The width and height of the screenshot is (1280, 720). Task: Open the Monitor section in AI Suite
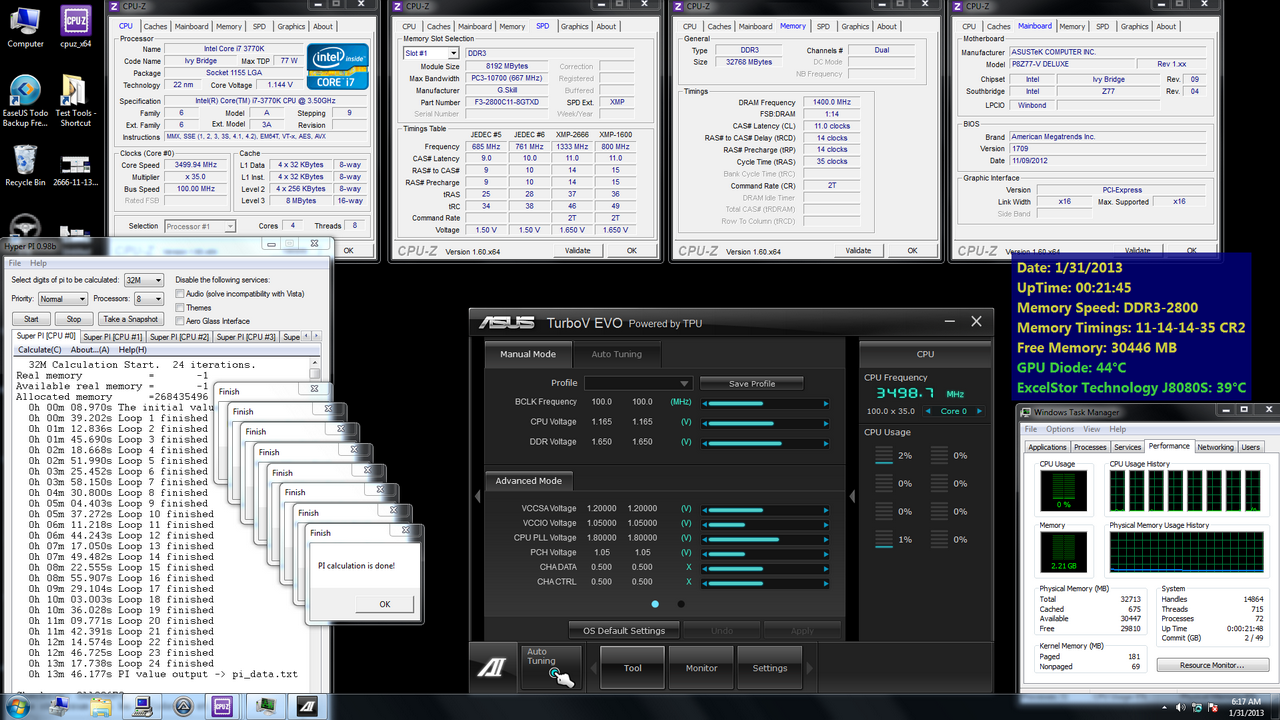(x=701, y=668)
